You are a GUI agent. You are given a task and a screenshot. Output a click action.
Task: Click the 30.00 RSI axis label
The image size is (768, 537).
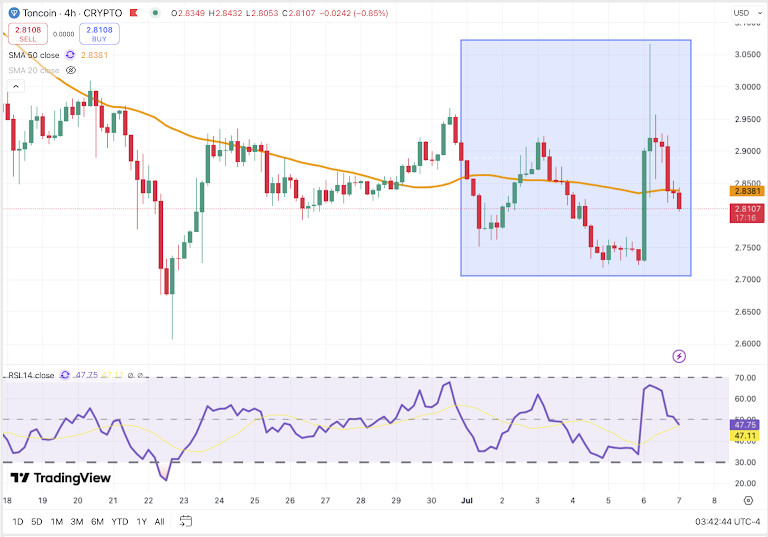(x=745, y=462)
